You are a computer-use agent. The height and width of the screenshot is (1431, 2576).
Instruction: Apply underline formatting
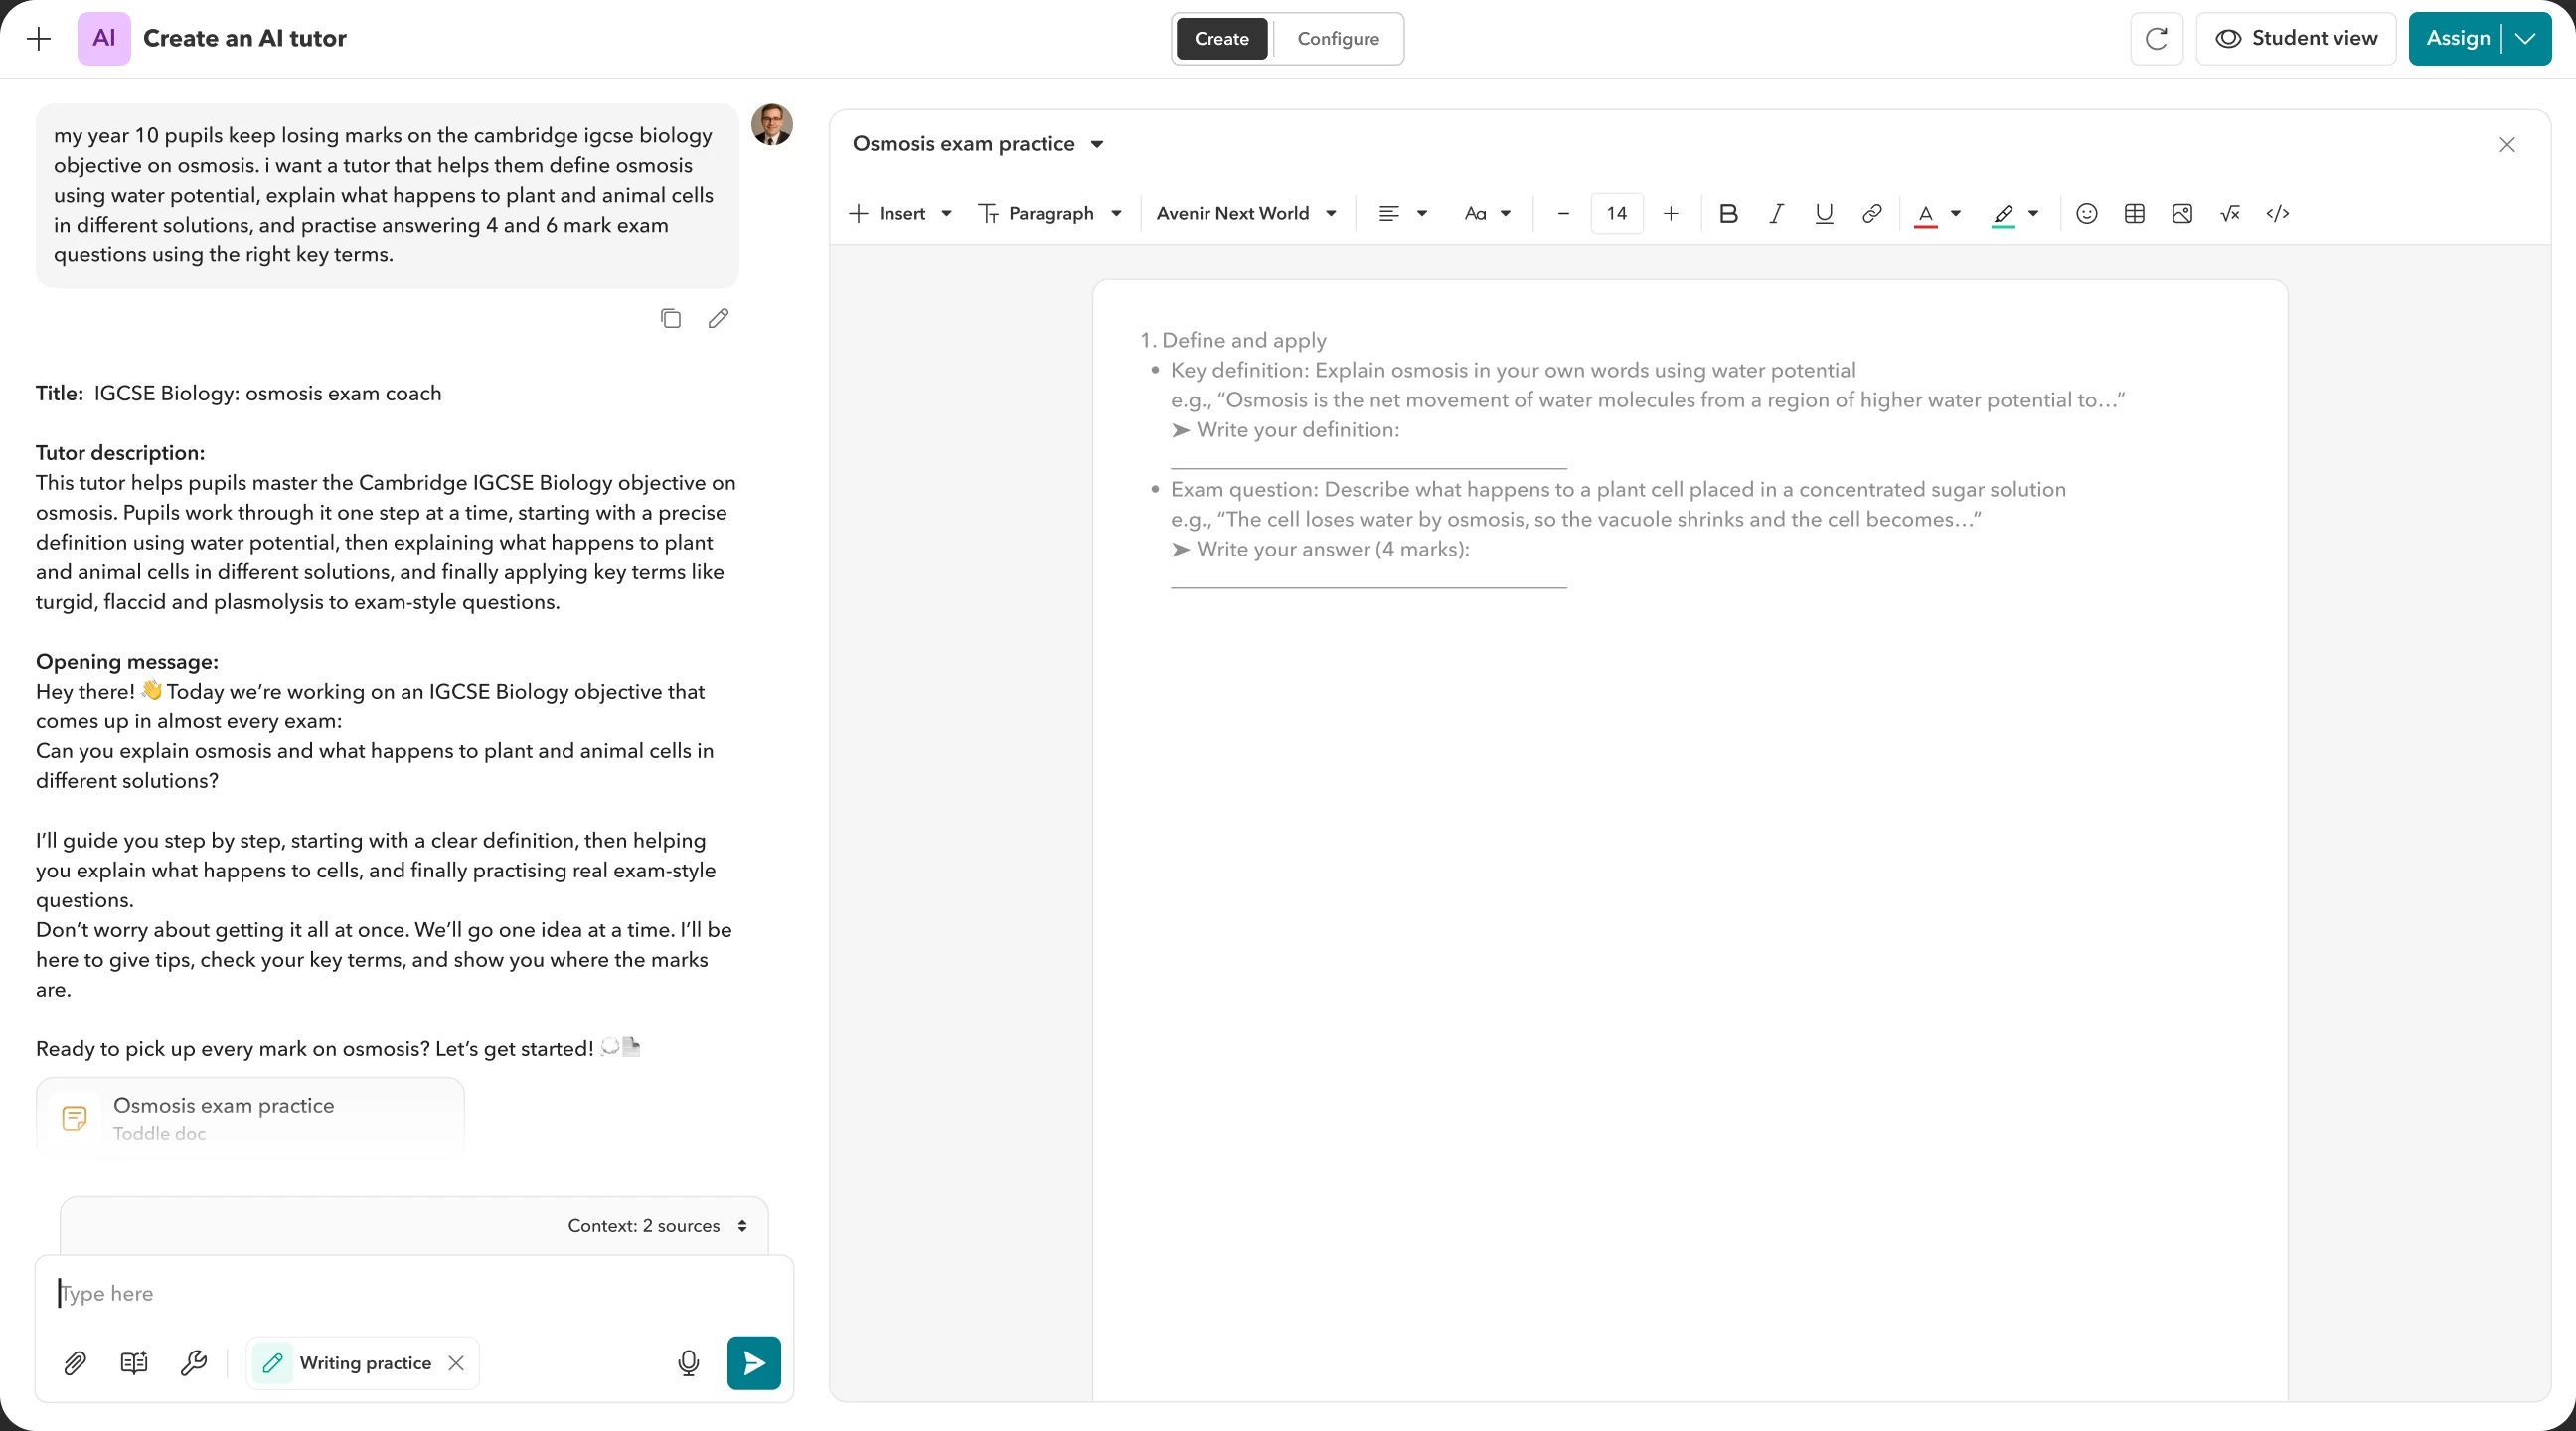coord(1824,213)
